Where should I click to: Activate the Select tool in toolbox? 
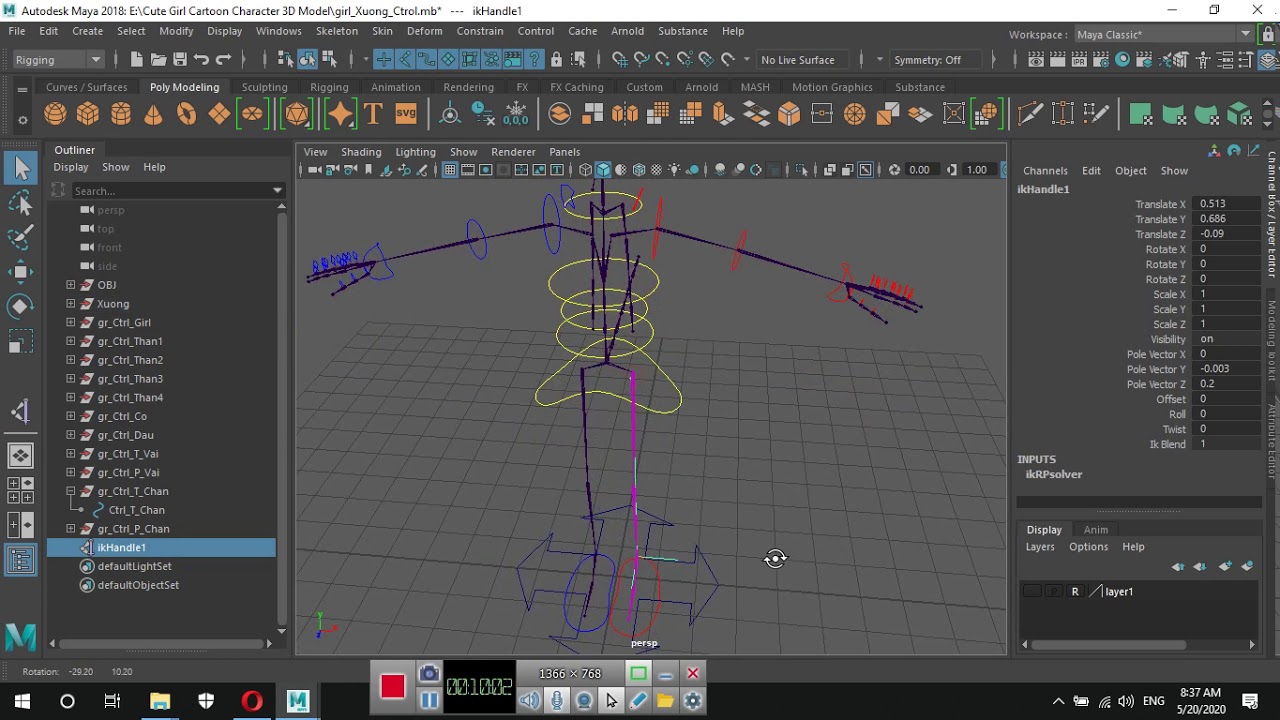coord(21,168)
